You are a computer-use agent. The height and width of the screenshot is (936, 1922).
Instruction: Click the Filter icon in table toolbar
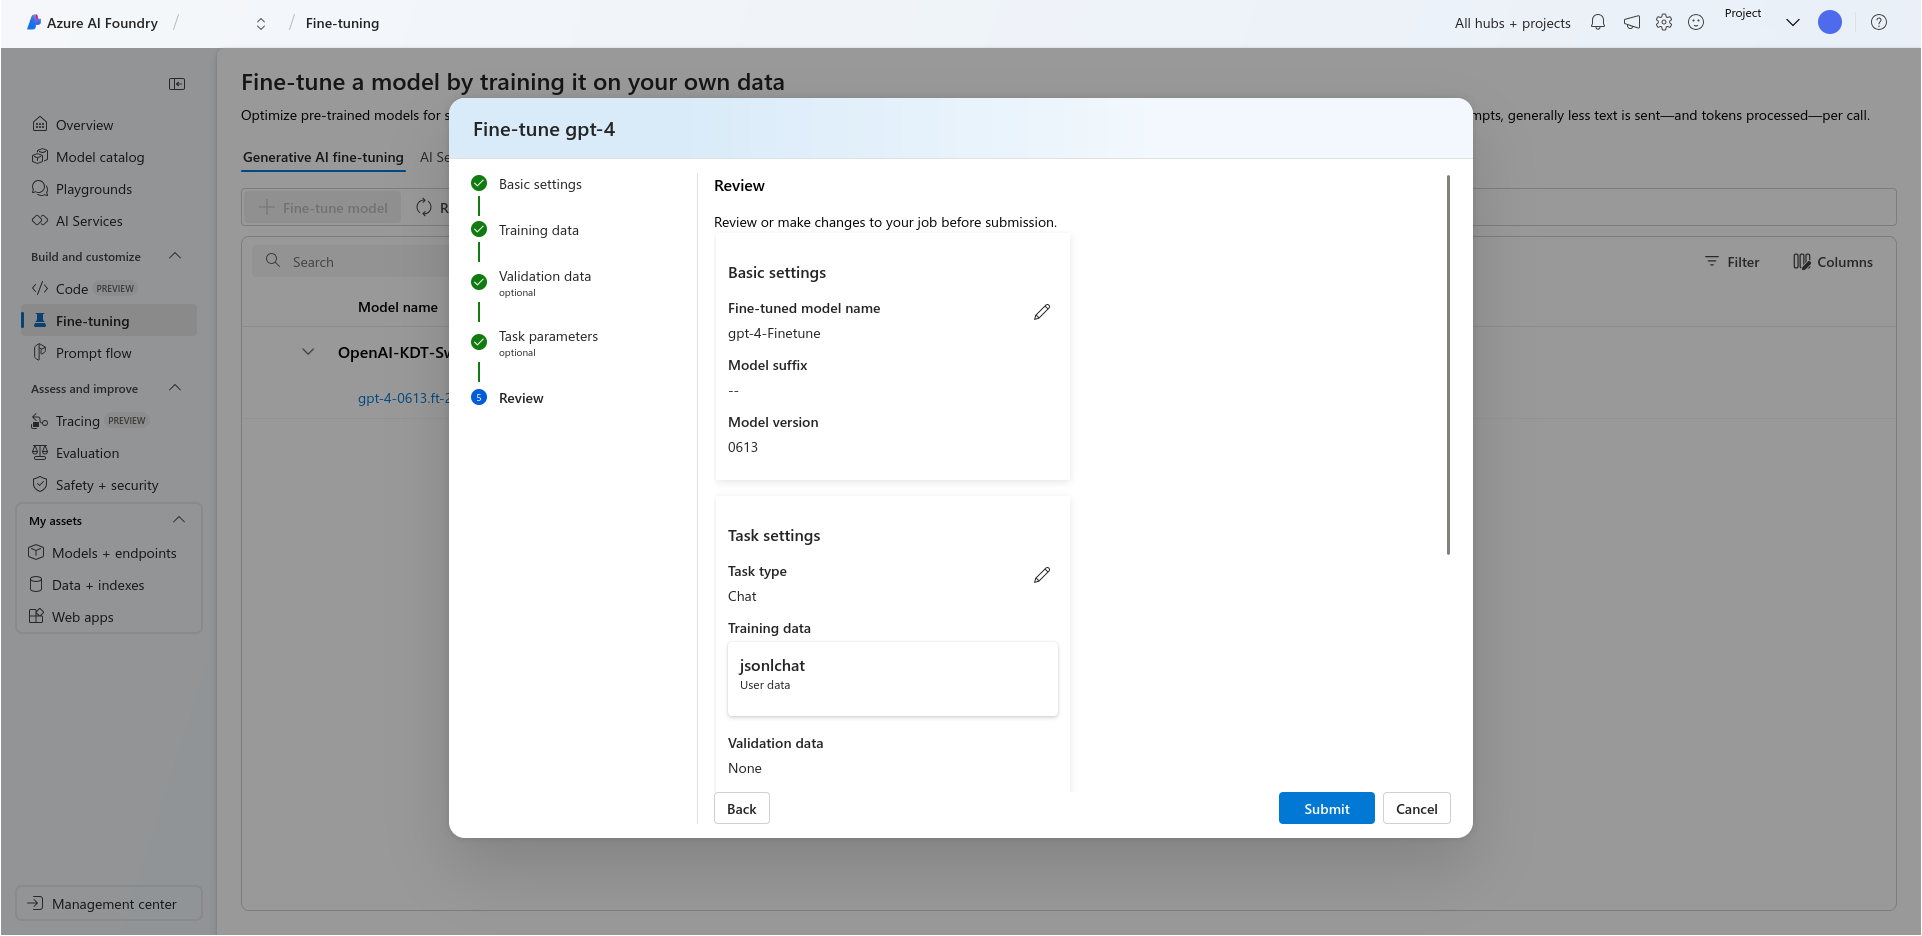click(x=1712, y=261)
